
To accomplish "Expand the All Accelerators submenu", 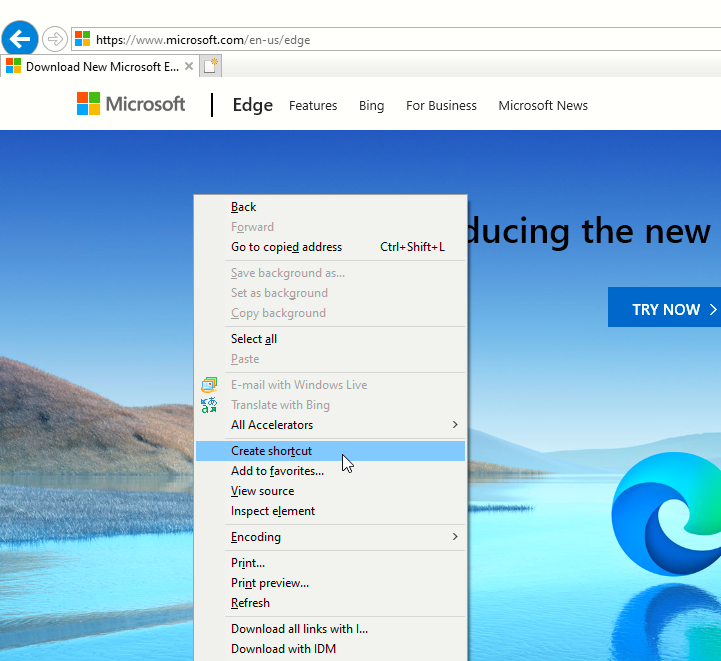I will point(330,425).
